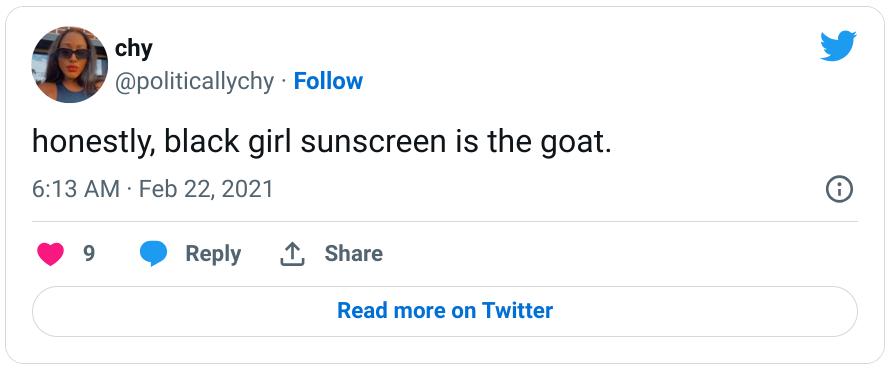The width and height of the screenshot is (894, 369).
Task: Click the like count 9
Action: tap(89, 253)
